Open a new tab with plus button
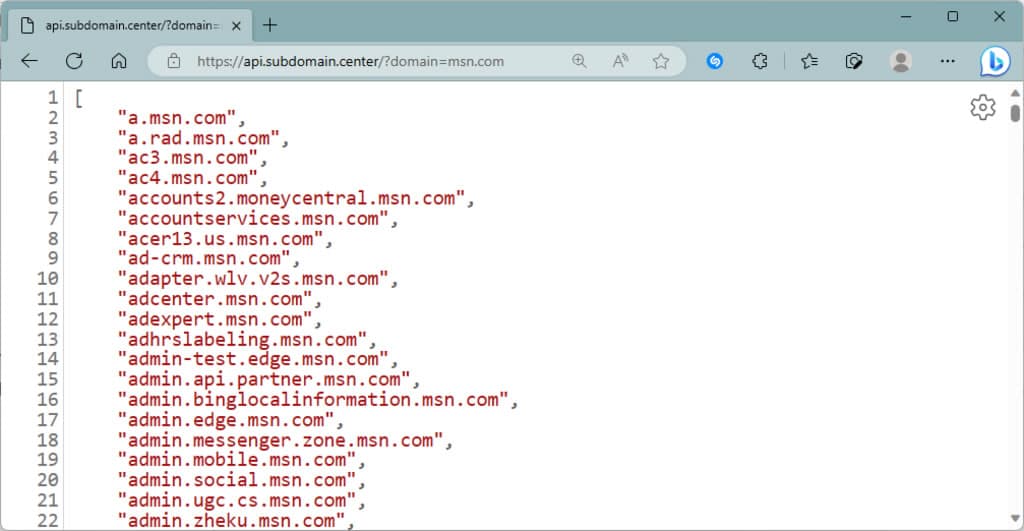Viewport: 1024px width, 531px height. [x=270, y=25]
